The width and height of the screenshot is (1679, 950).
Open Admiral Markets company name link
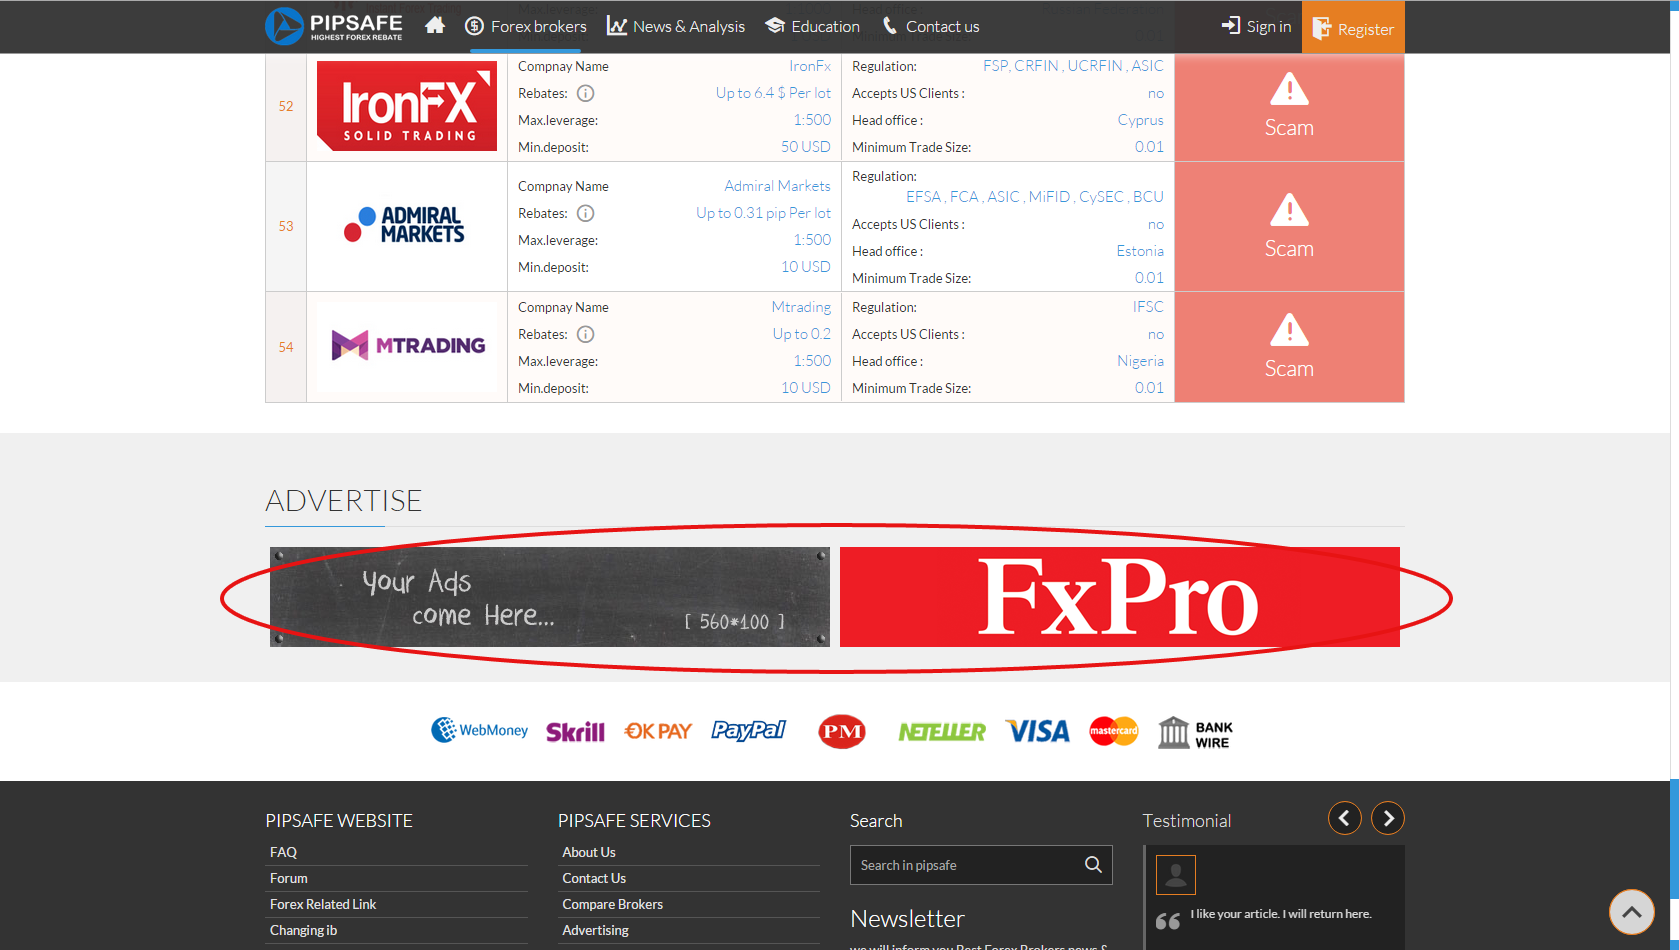coord(777,186)
